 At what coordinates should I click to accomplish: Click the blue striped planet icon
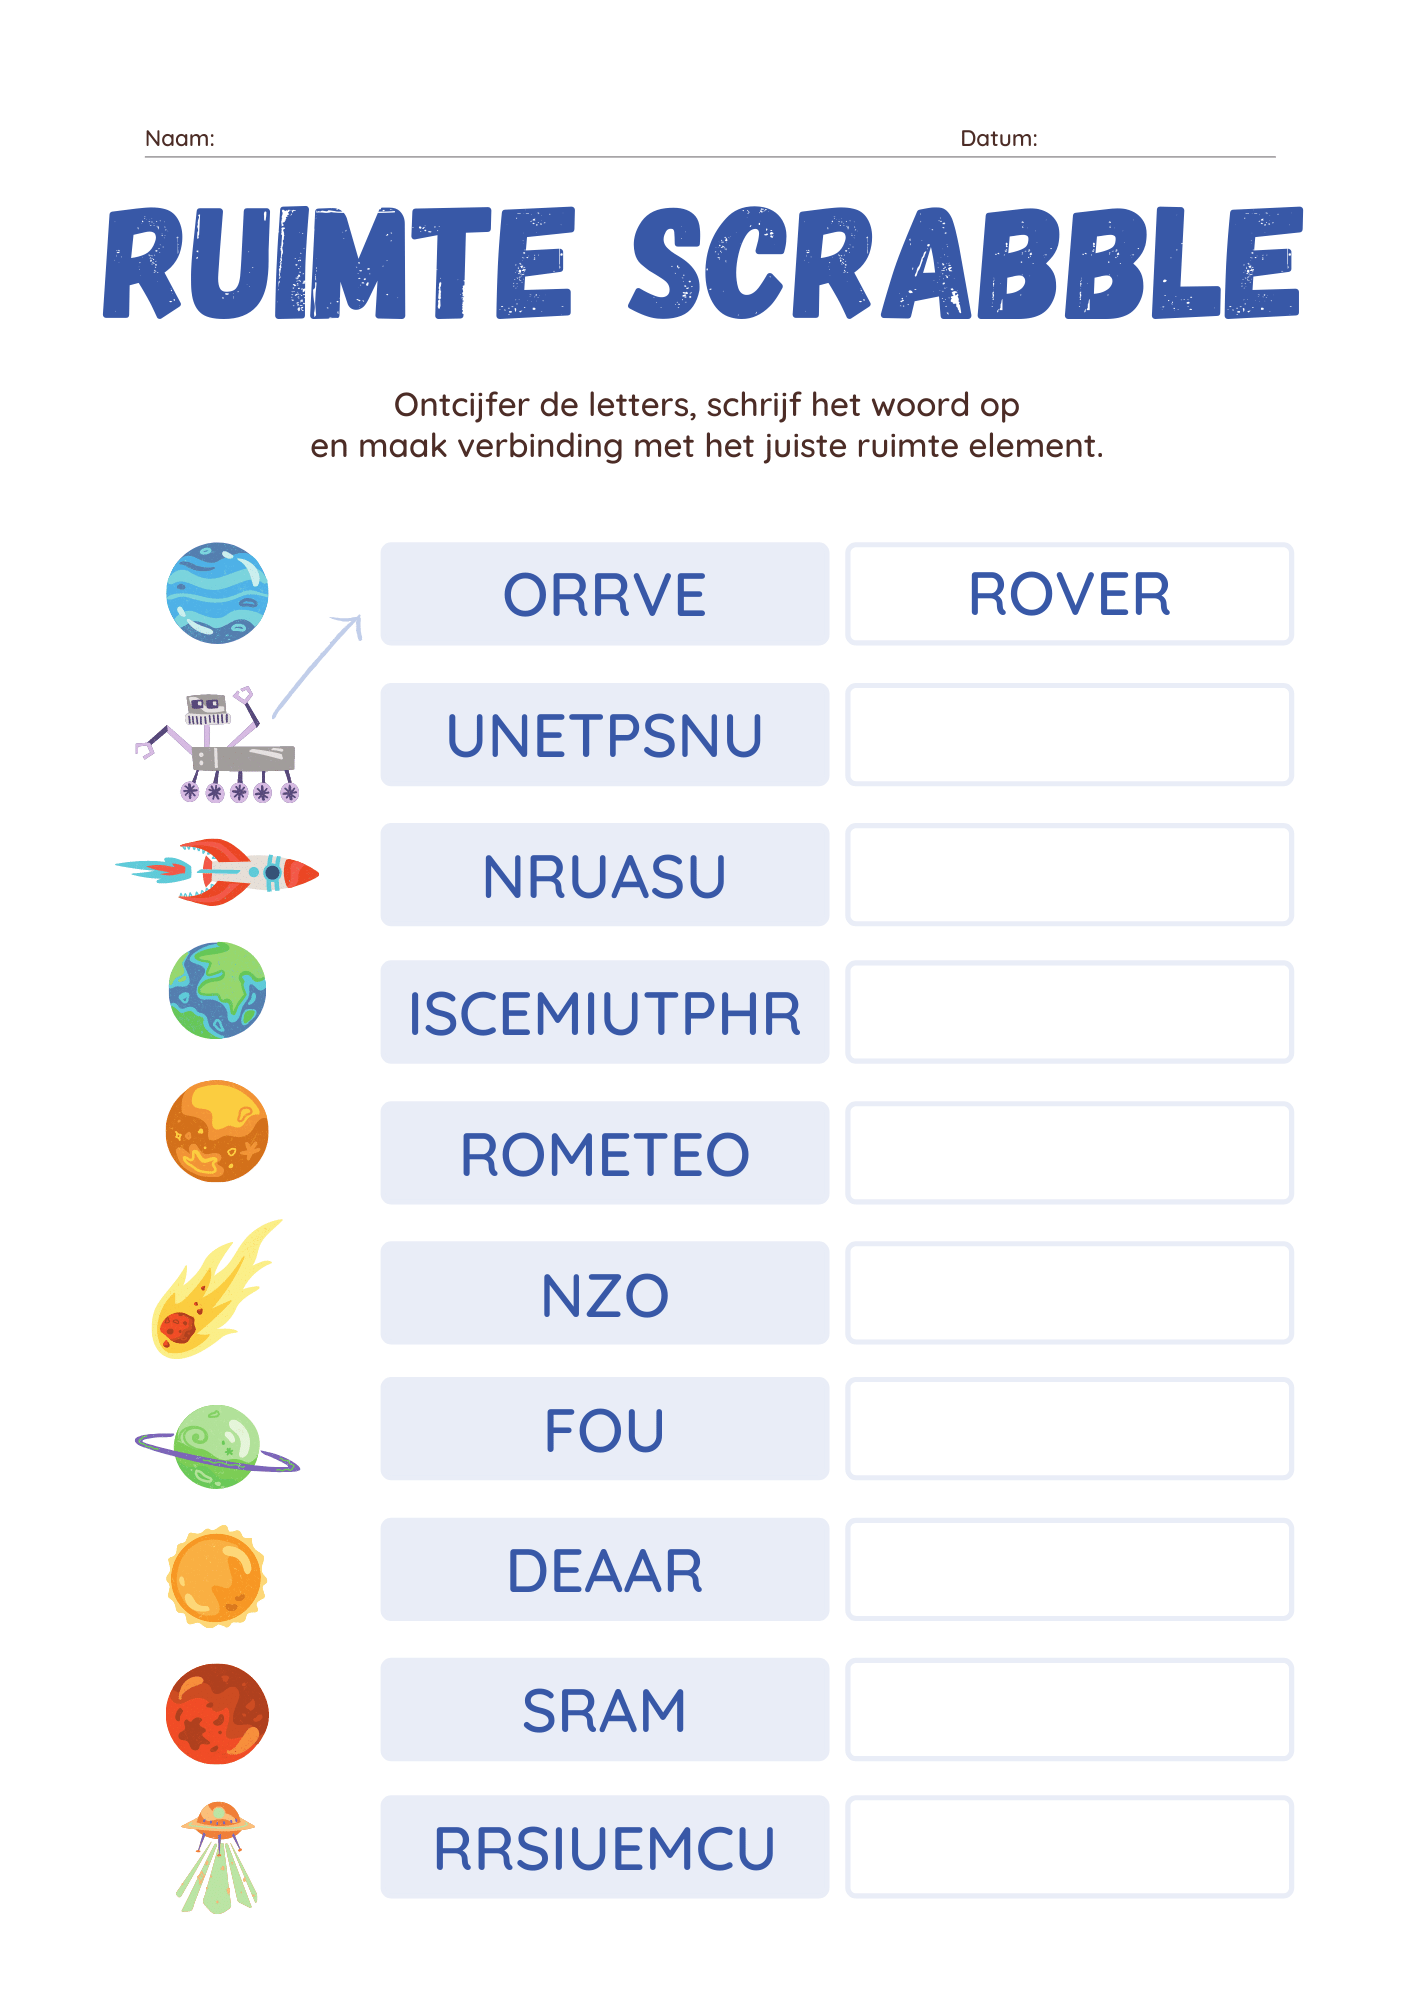coord(217,593)
